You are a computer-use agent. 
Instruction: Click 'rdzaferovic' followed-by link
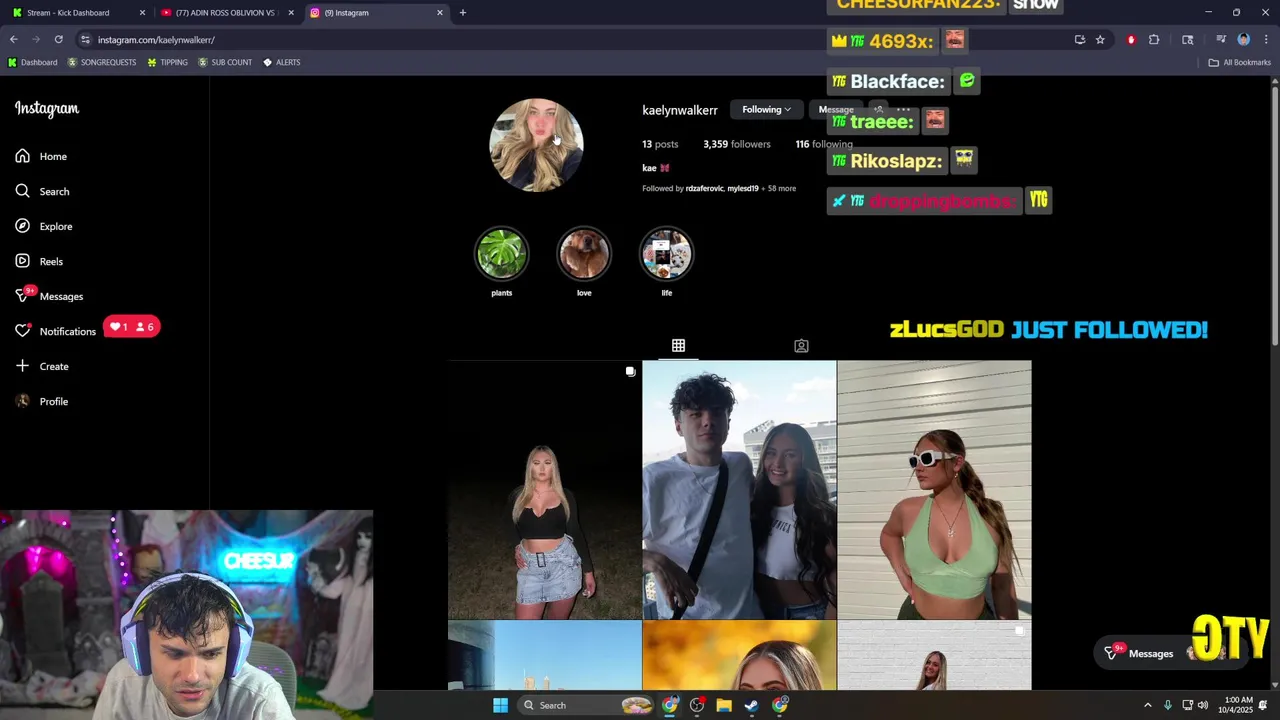click(704, 188)
